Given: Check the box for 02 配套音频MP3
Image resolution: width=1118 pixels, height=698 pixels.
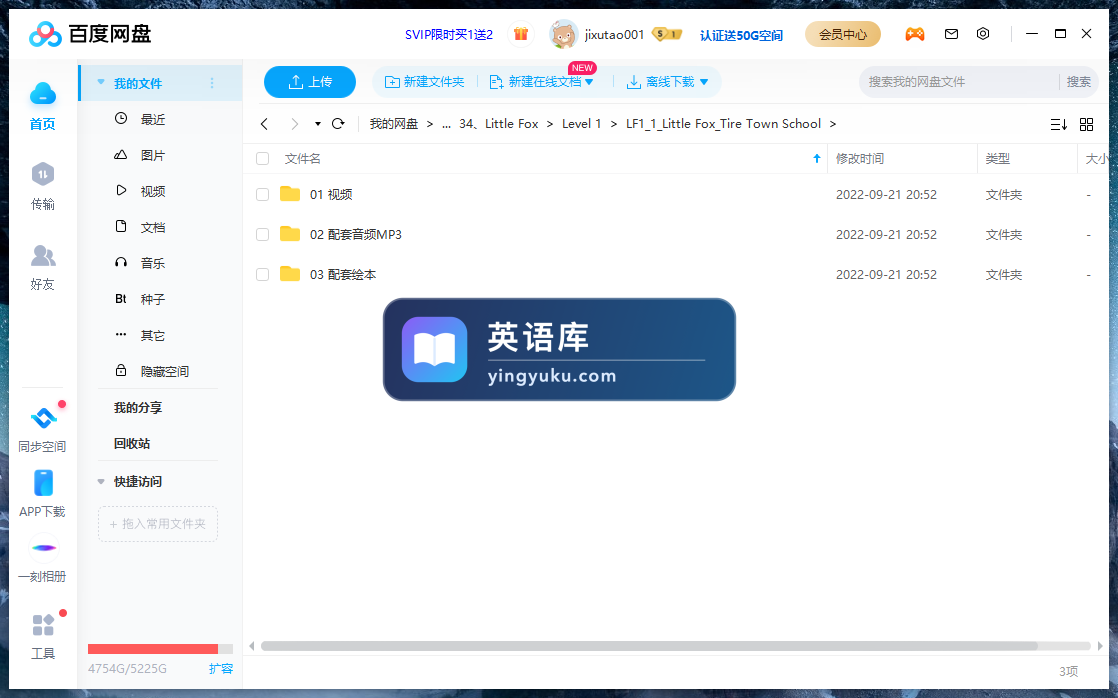Looking at the screenshot, I should (x=262, y=235).
